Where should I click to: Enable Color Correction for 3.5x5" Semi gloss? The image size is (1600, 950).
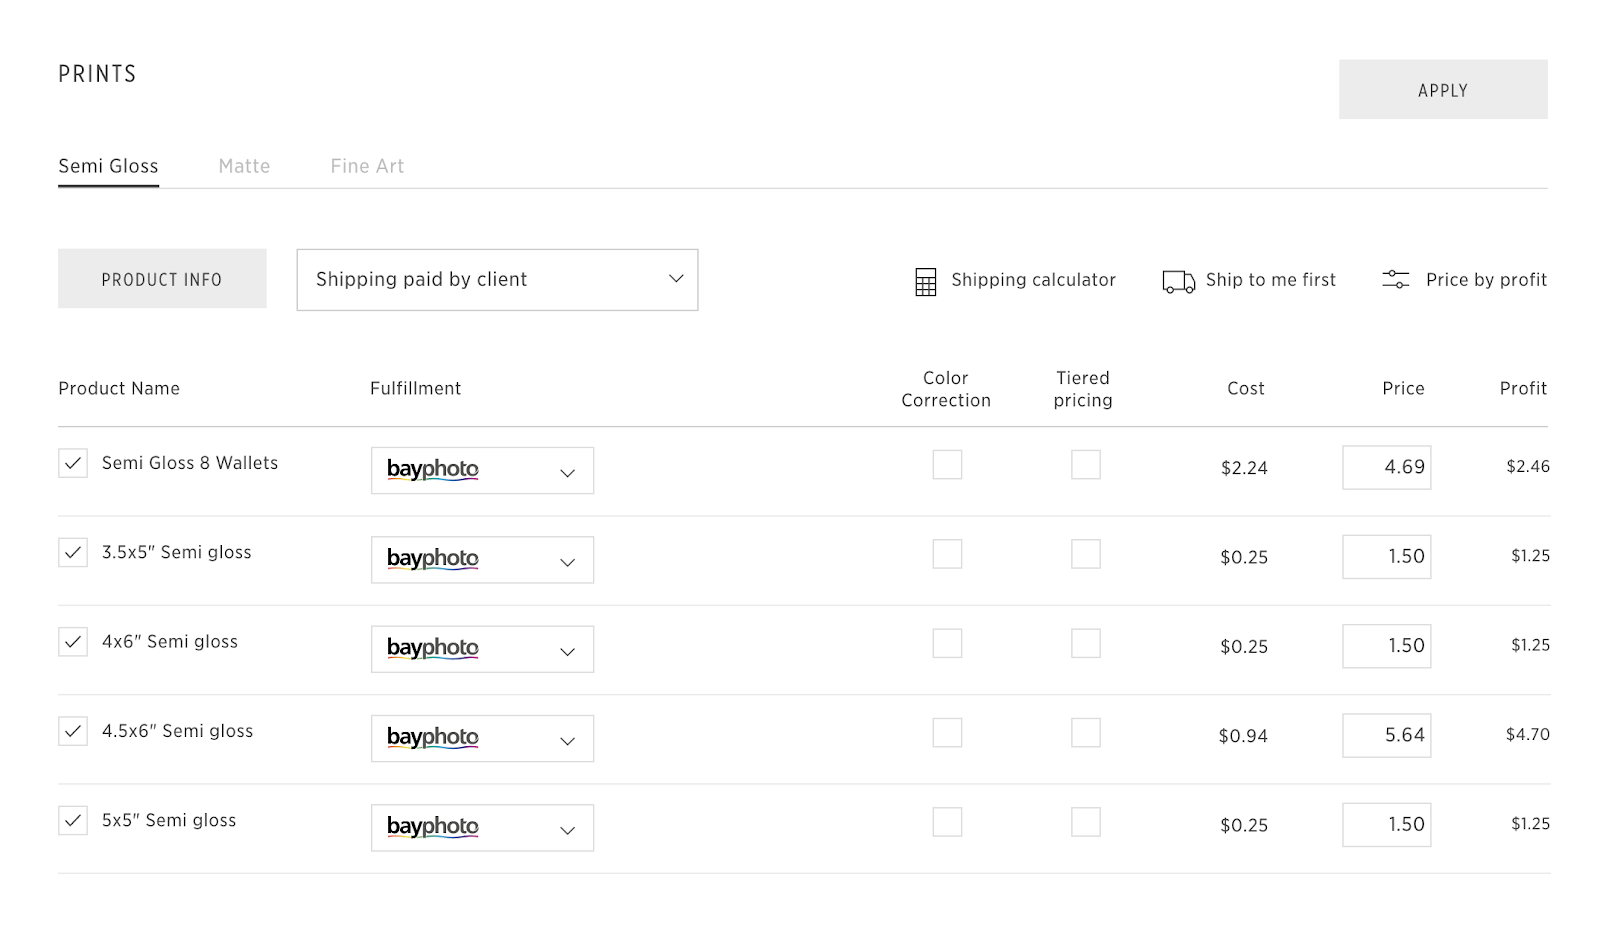click(x=947, y=554)
